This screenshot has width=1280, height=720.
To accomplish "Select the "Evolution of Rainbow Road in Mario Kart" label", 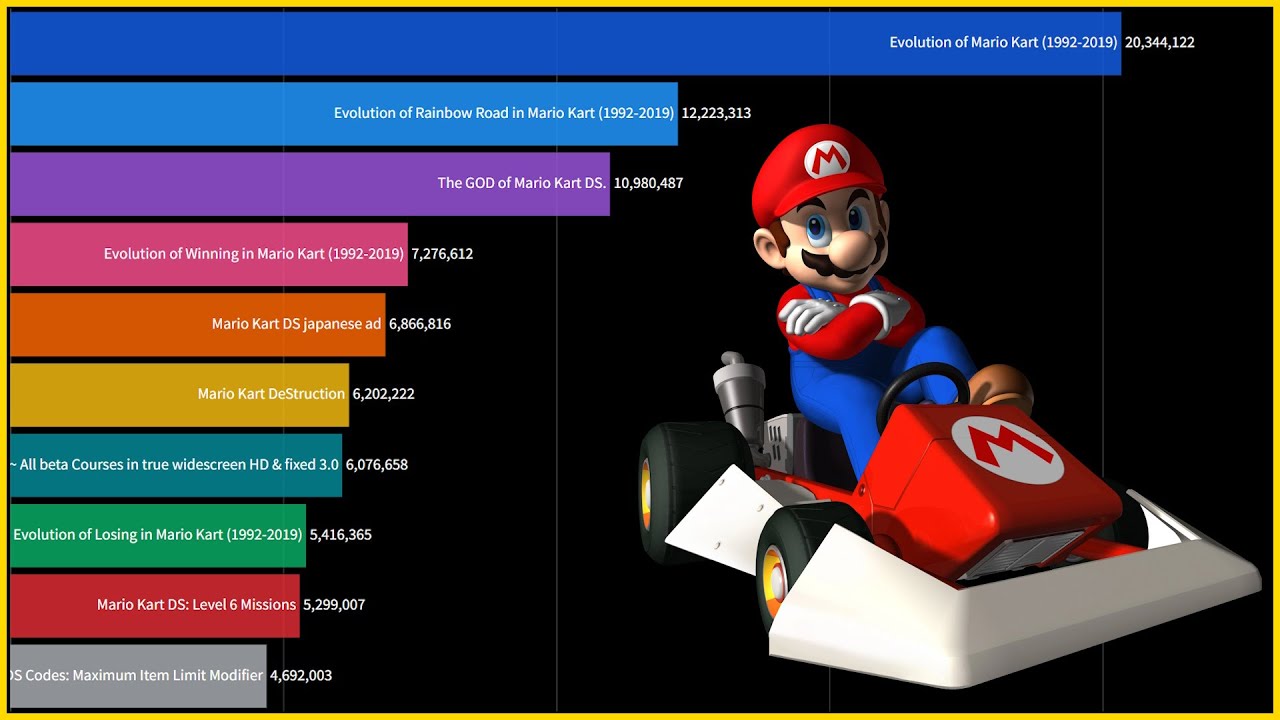I will tap(504, 113).
